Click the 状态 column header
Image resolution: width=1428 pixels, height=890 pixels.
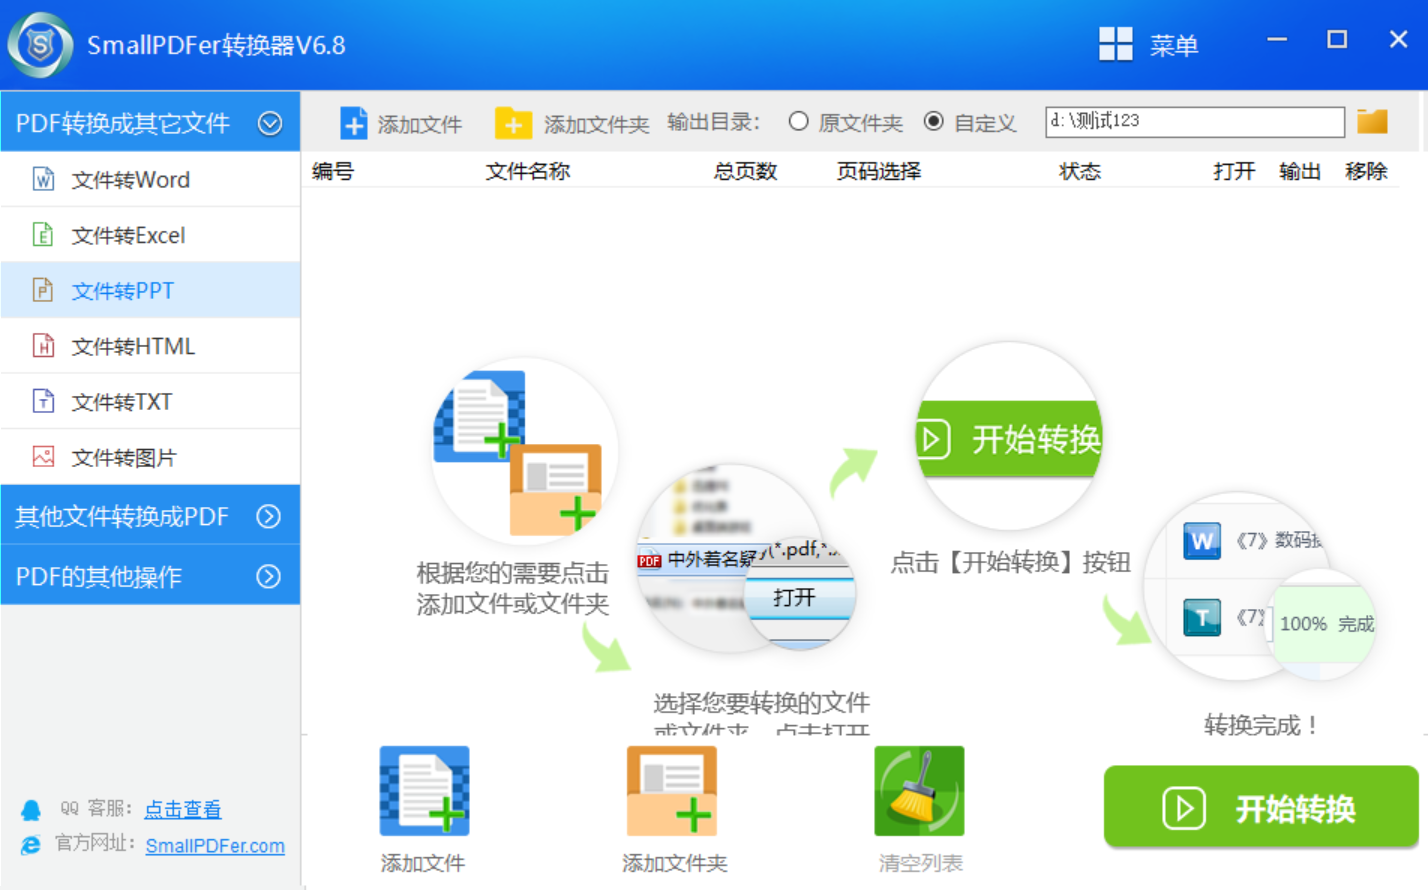pos(1080,171)
